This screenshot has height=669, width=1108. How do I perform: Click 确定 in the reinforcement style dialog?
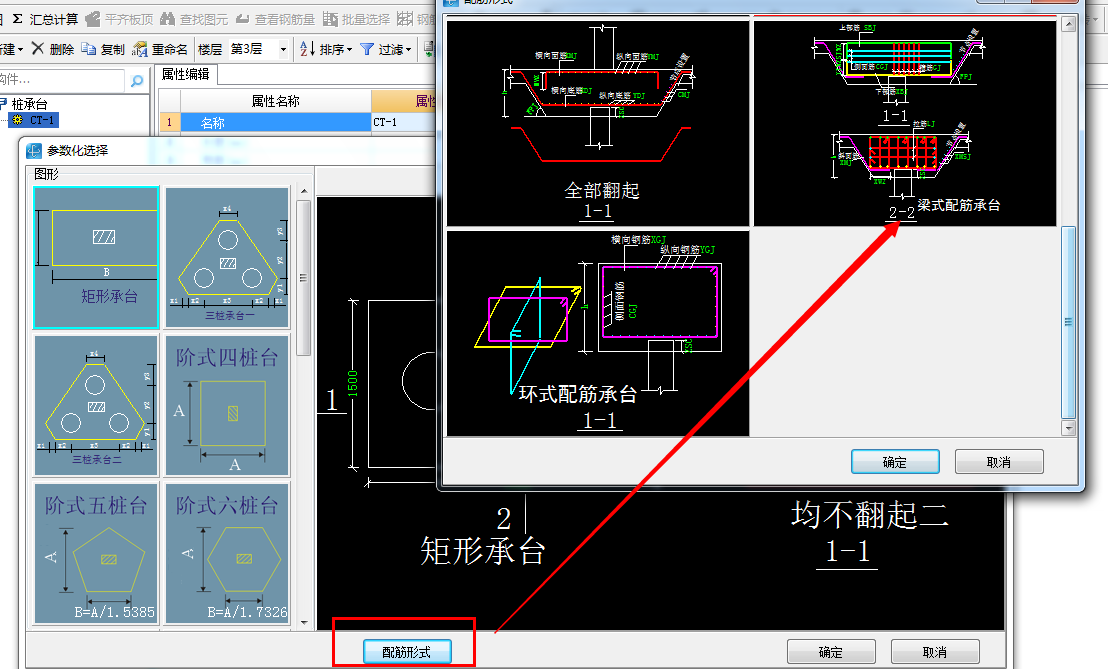tap(895, 462)
